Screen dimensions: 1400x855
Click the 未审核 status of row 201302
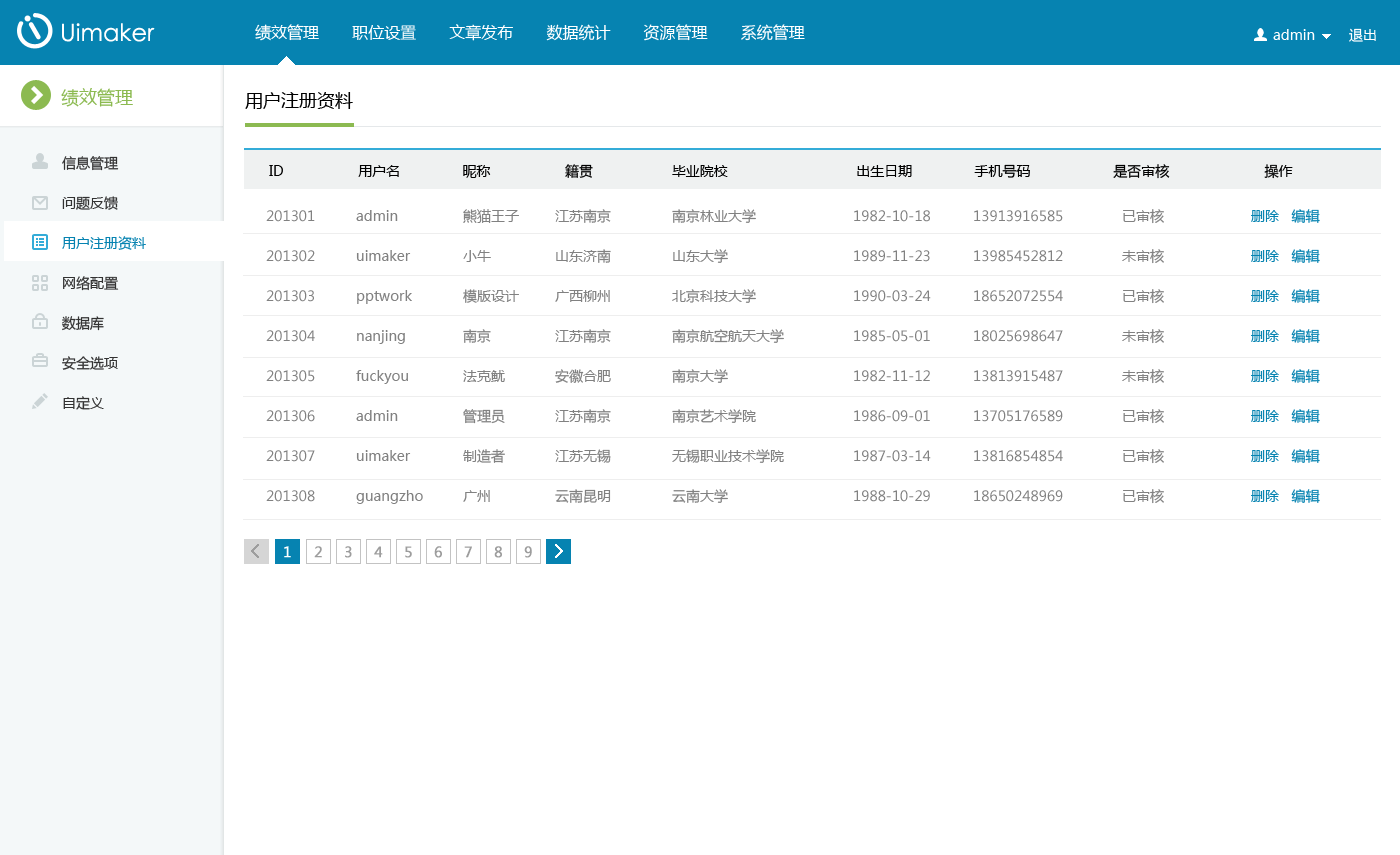pos(1143,256)
